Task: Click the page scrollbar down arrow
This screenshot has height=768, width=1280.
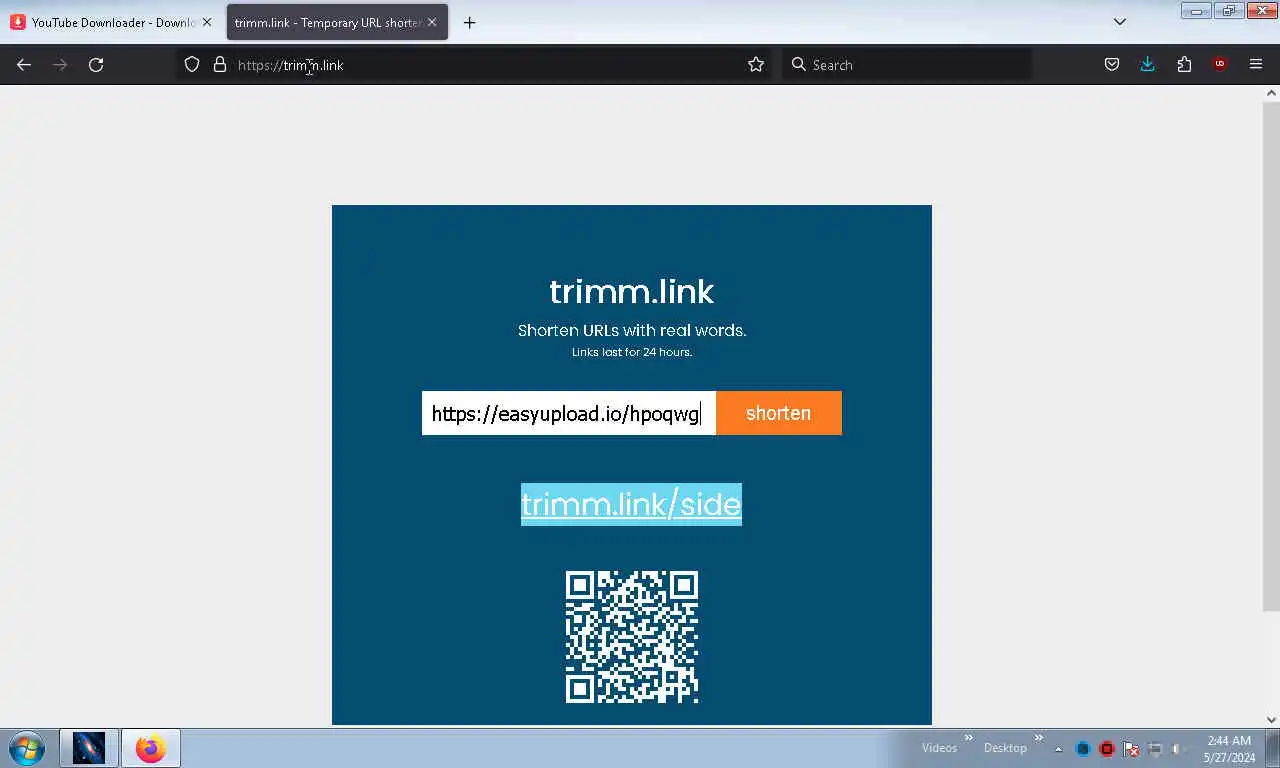Action: pos(1271,719)
